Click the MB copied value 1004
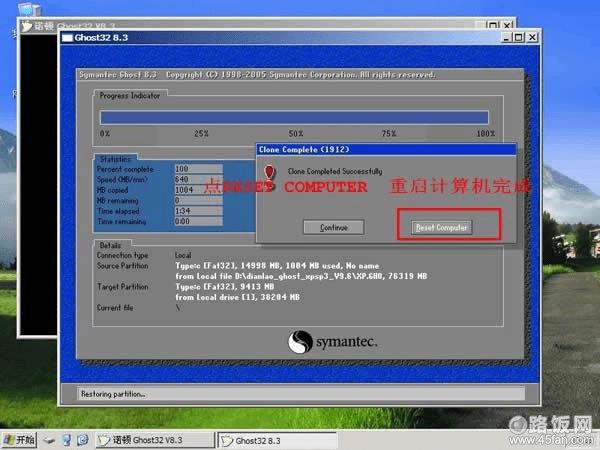 [199, 190]
